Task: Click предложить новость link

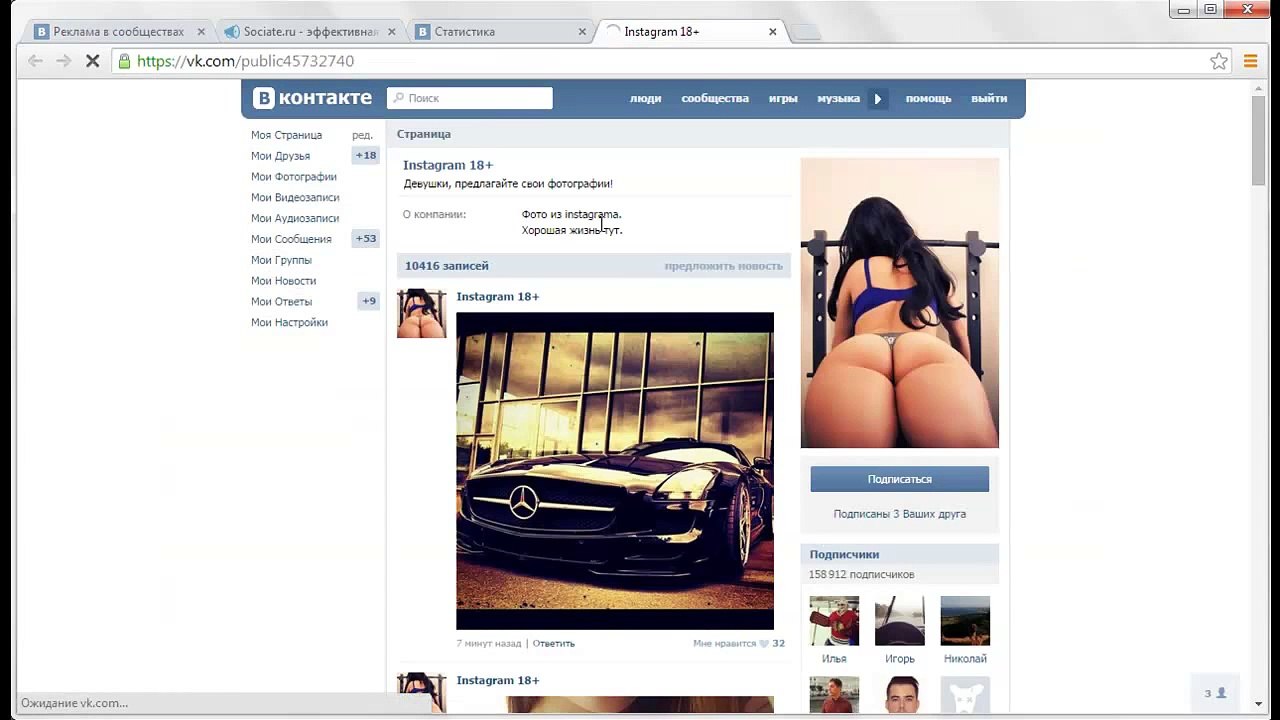Action: point(724,266)
